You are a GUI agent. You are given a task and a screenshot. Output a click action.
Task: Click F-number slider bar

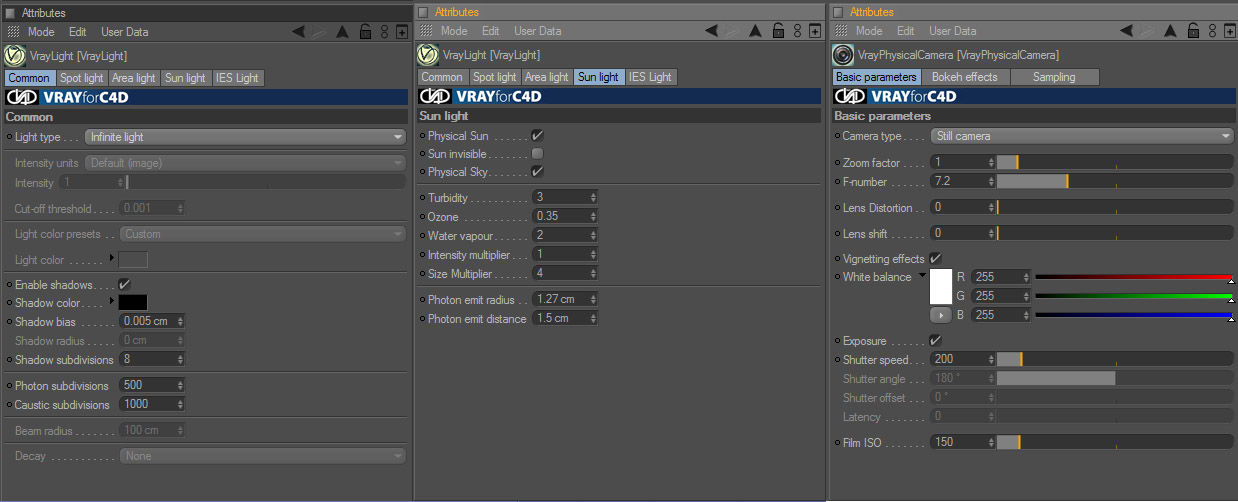point(1115,181)
